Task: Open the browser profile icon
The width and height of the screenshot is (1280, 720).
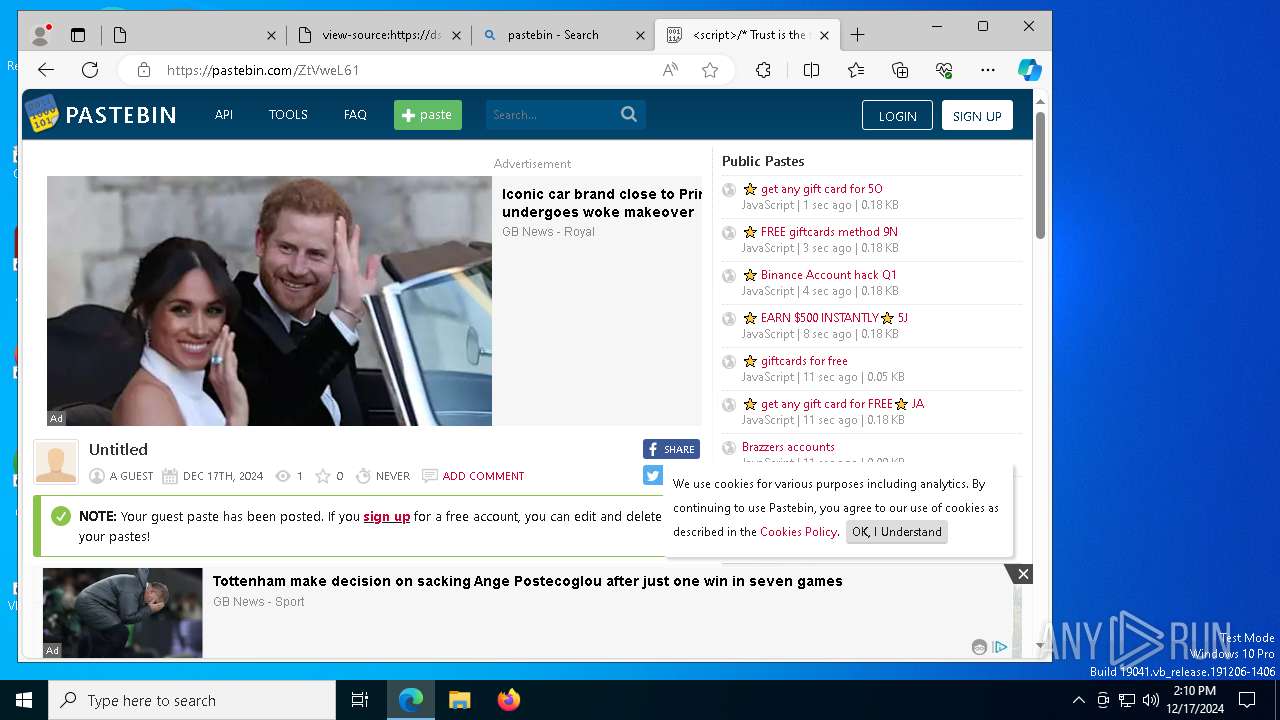Action: click(x=41, y=35)
